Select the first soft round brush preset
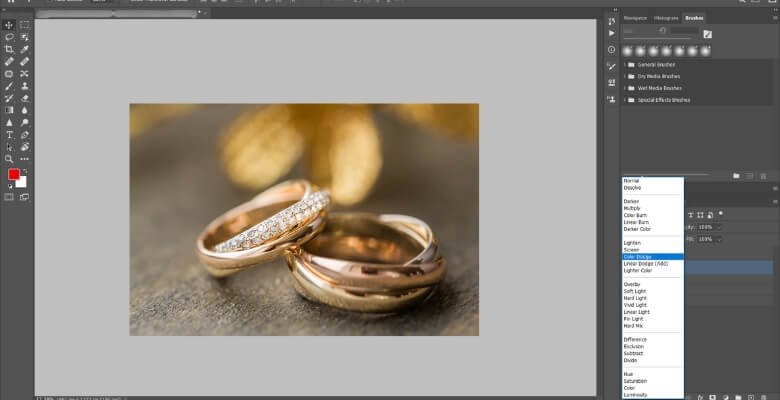This screenshot has width=780, height=400. (x=628, y=51)
